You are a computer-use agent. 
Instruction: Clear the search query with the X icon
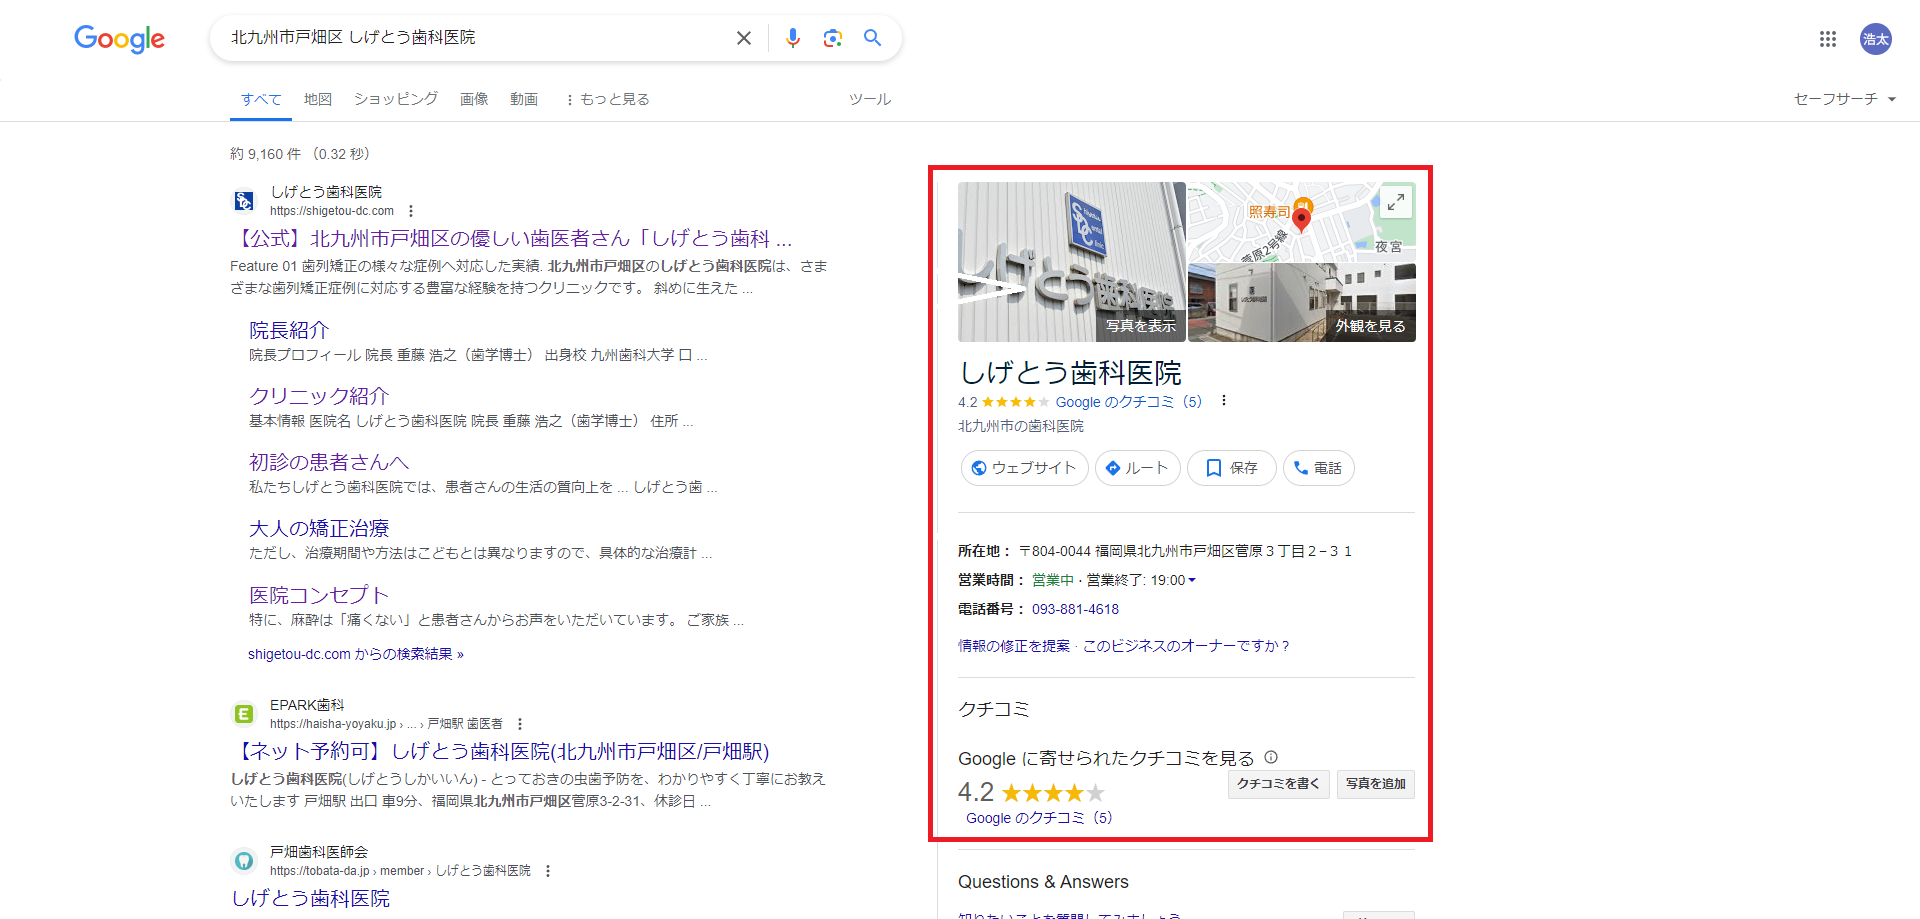743,37
